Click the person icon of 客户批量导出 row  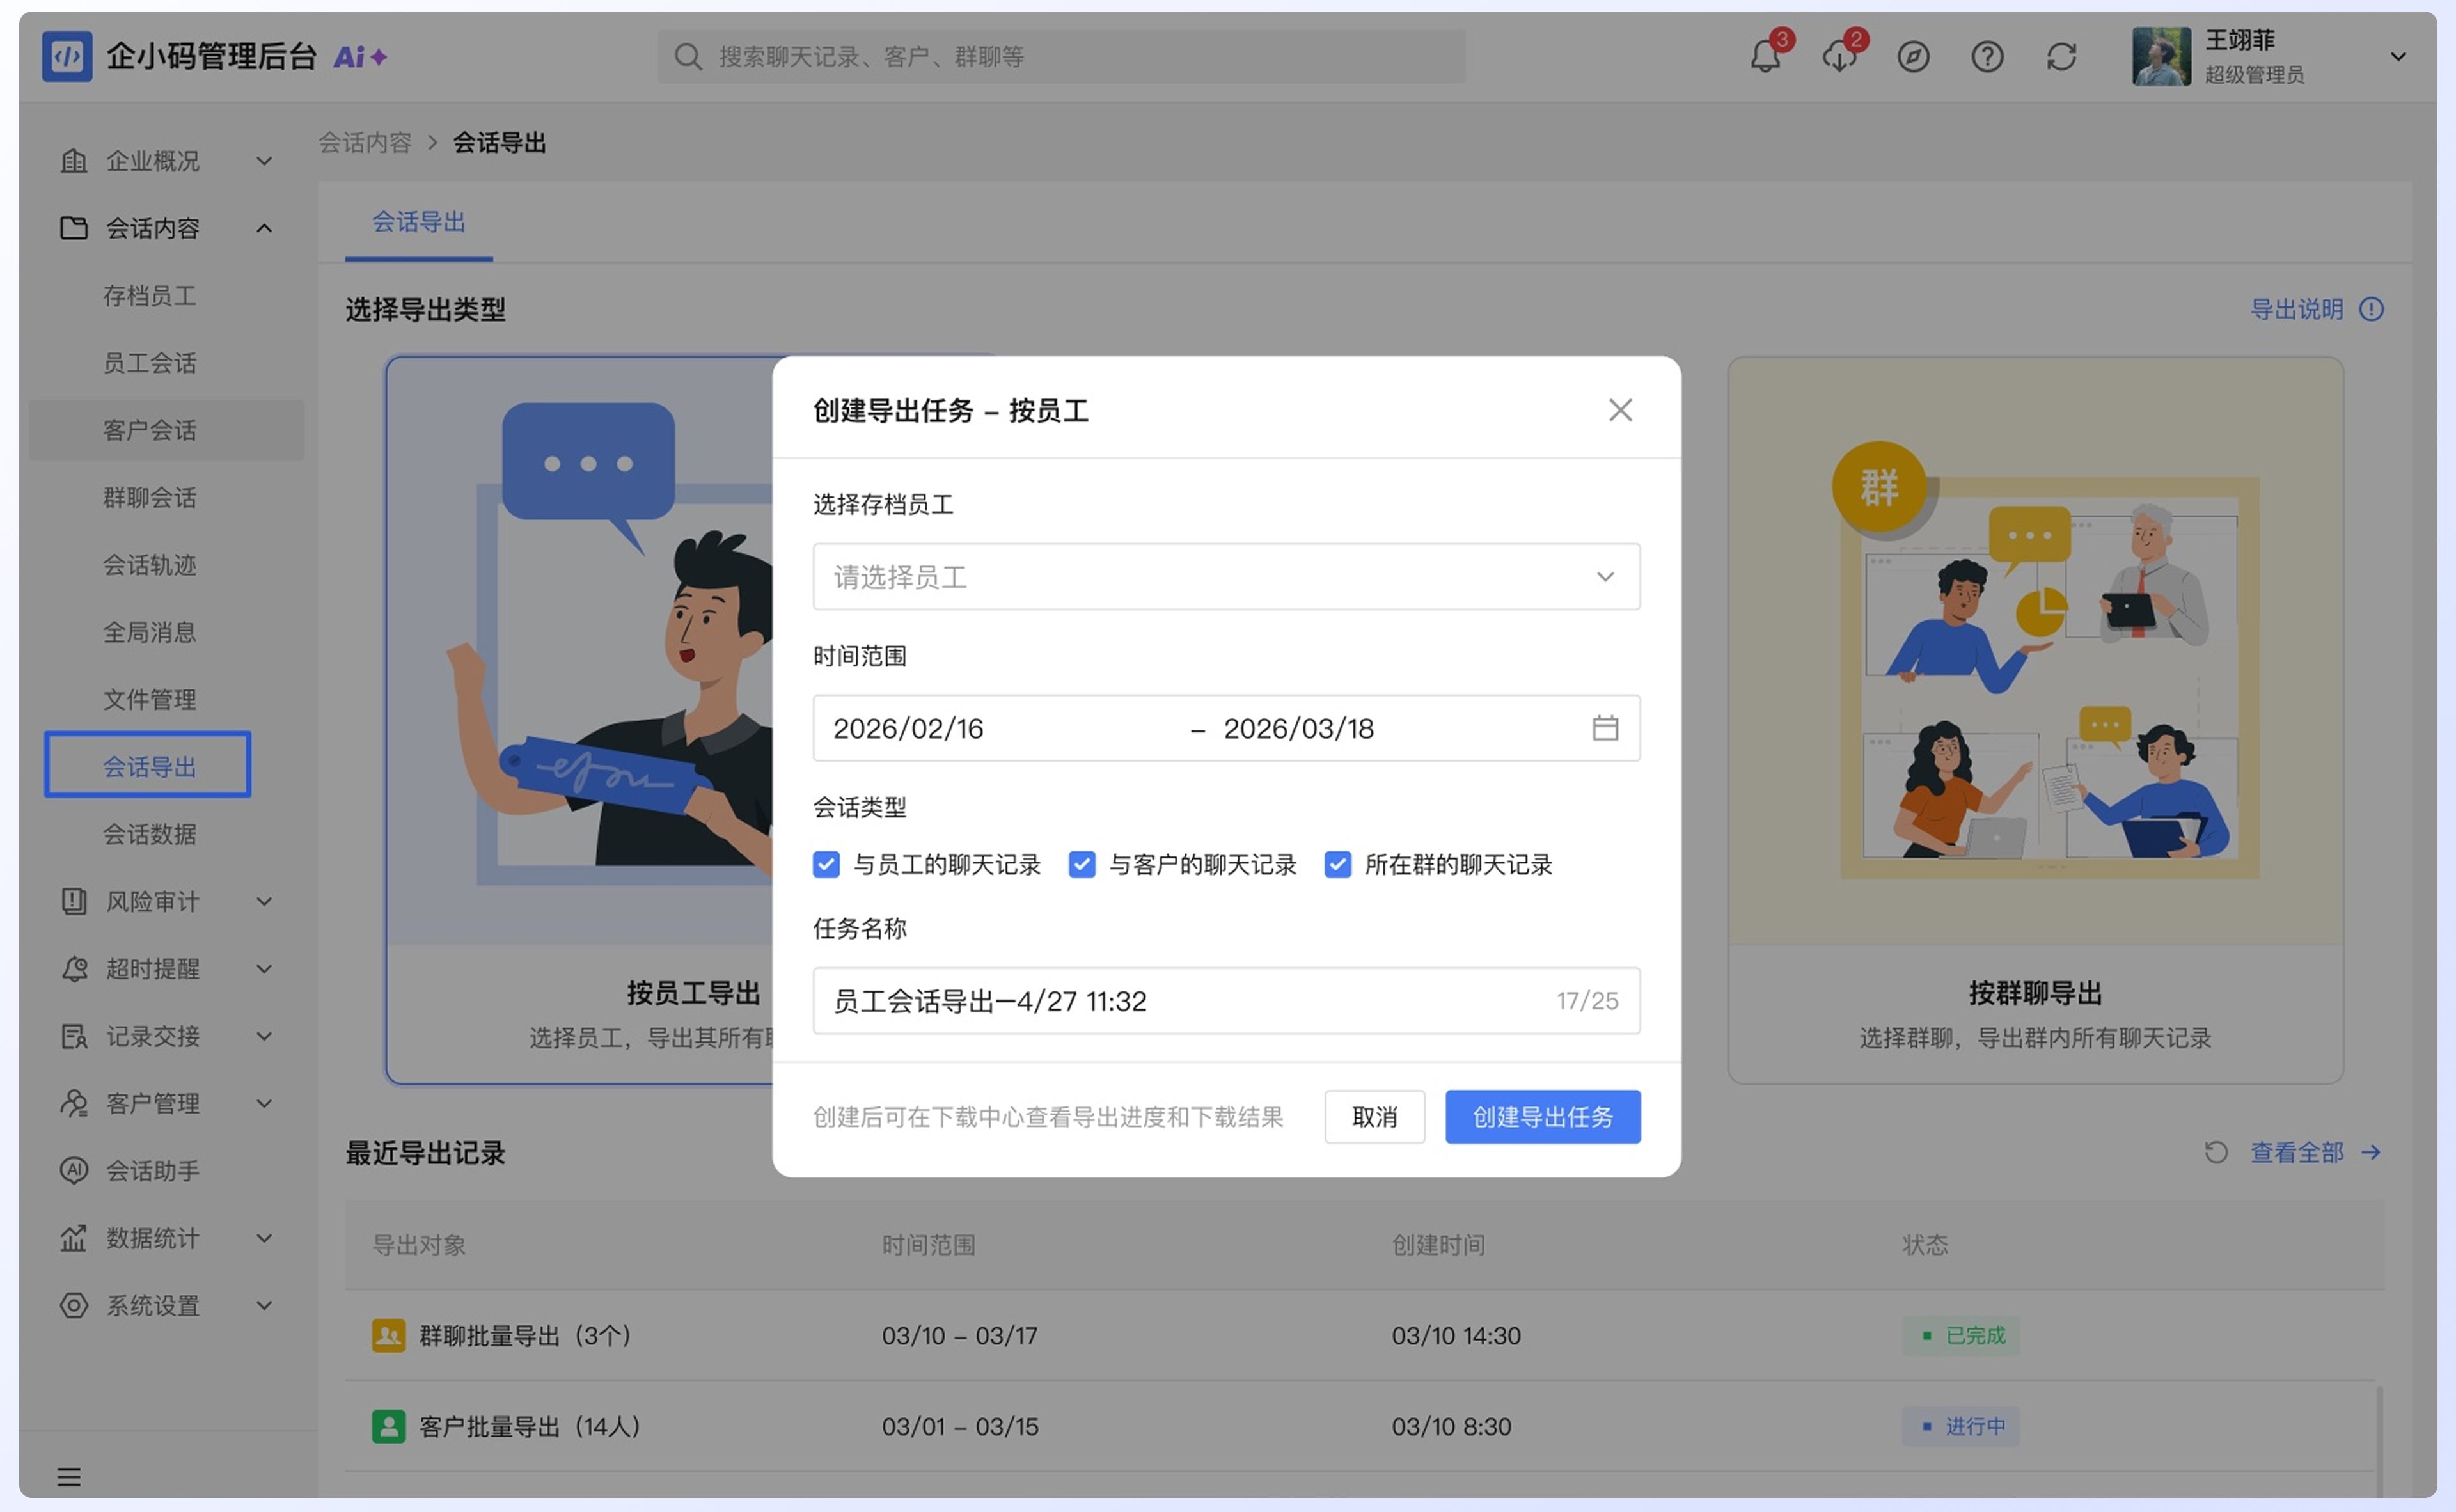point(388,1426)
